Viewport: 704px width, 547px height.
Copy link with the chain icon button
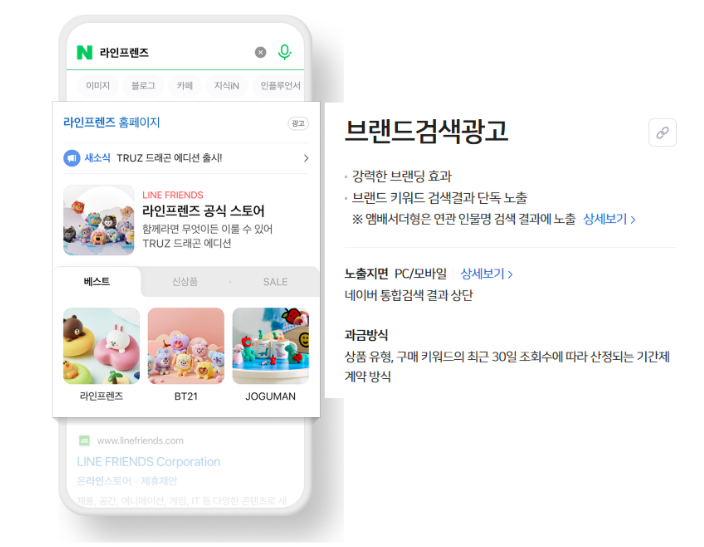click(662, 132)
